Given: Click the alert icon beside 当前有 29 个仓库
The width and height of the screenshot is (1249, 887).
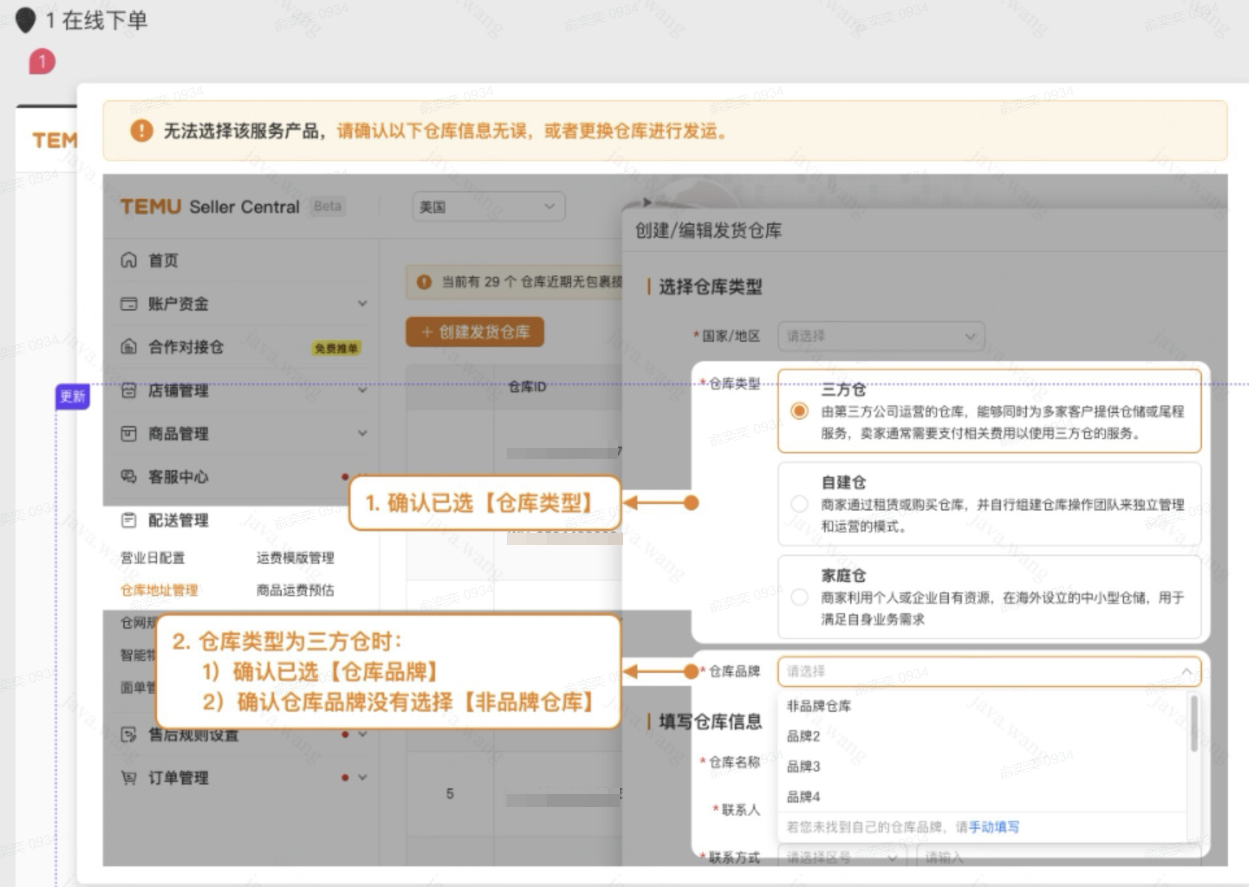Looking at the screenshot, I should pos(424,283).
